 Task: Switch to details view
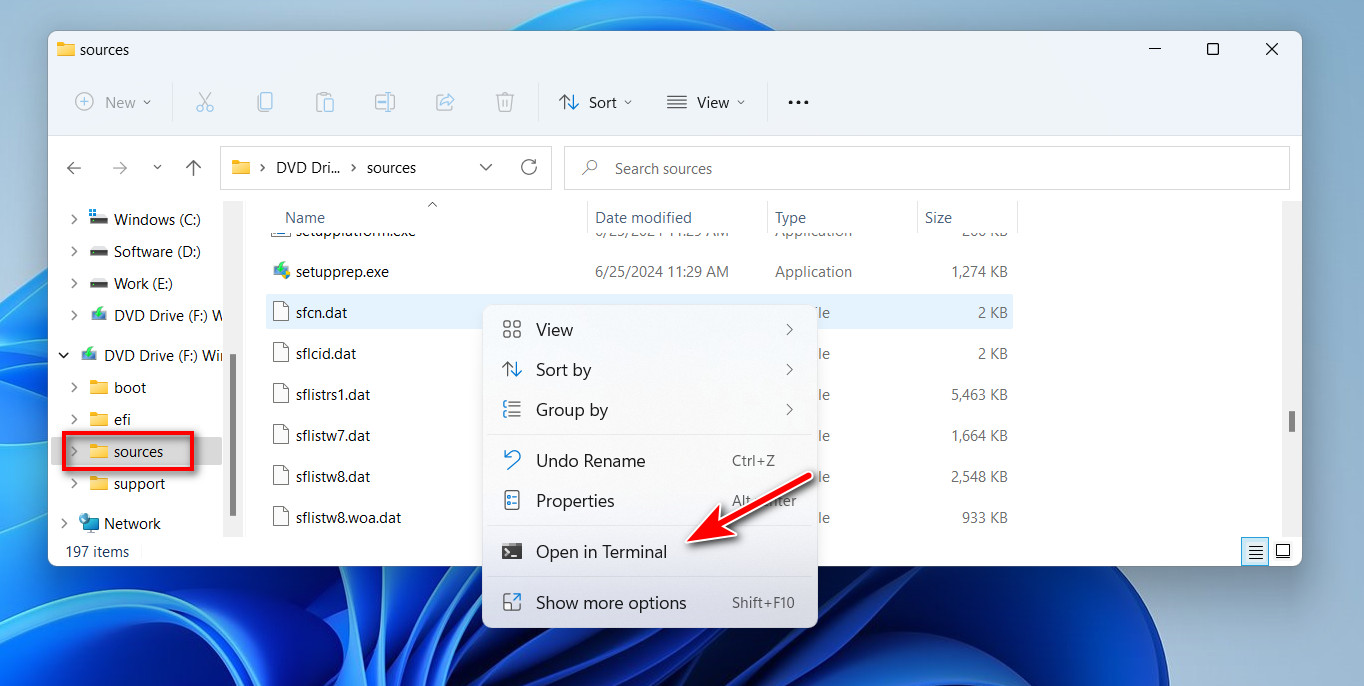tap(1255, 551)
